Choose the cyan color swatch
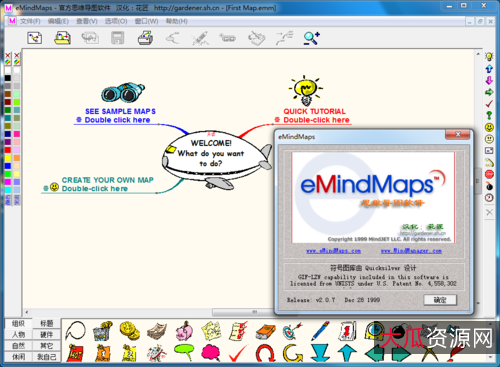Viewport: 500px width, 367px height. tap(8, 190)
